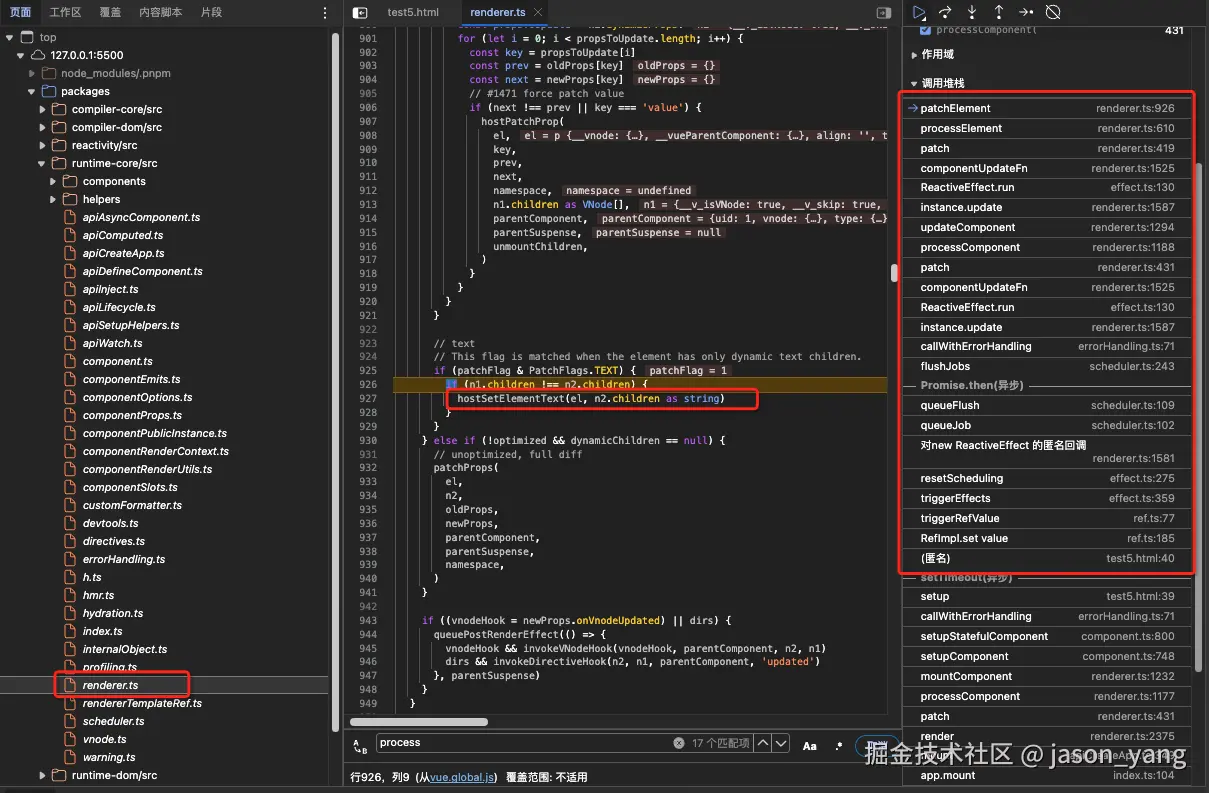The image size is (1209, 793).
Task: Open the 工作区 workspace tab
Action: tap(65, 13)
